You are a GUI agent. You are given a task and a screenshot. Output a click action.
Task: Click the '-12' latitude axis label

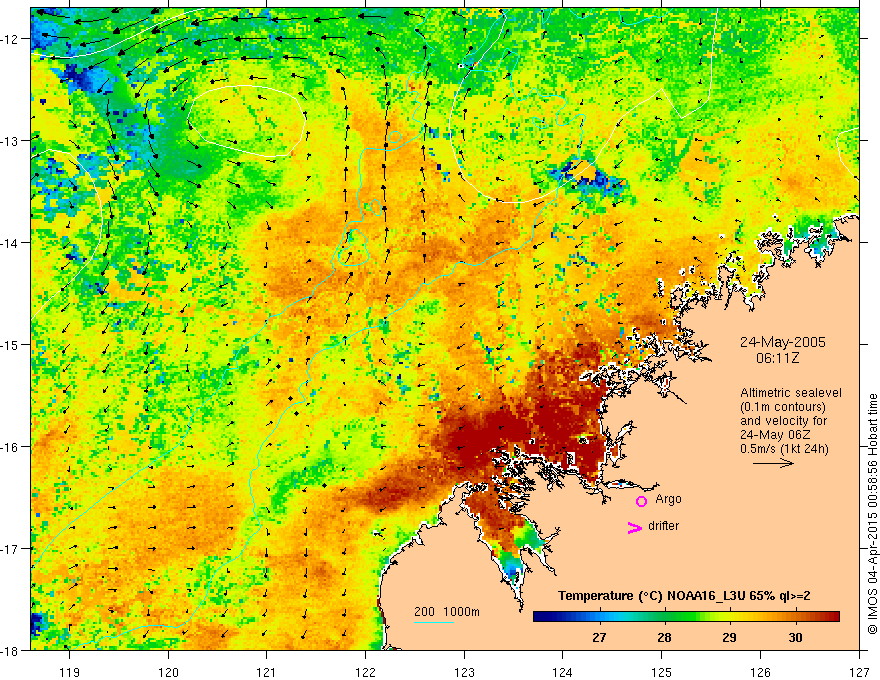point(10,39)
